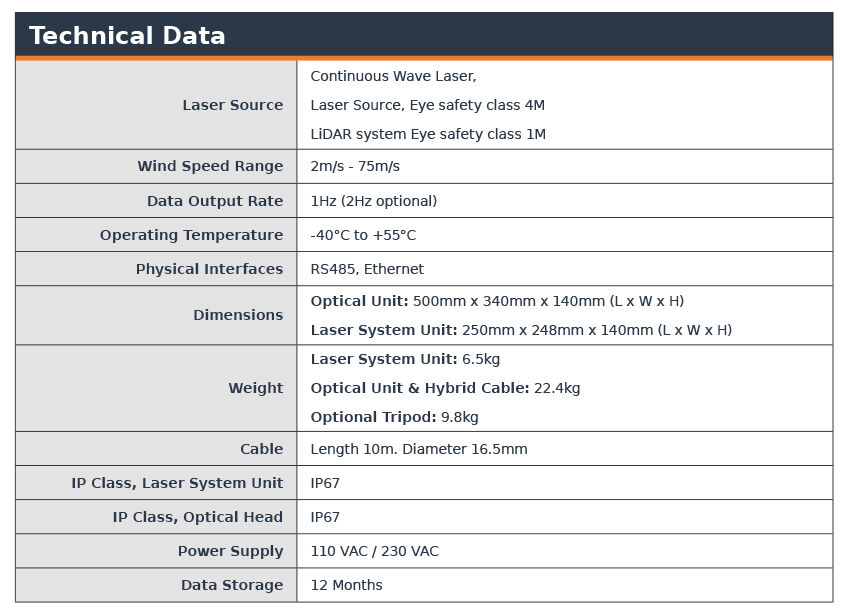Click the Technical Data header title
The image size is (847, 616).
coord(127,36)
